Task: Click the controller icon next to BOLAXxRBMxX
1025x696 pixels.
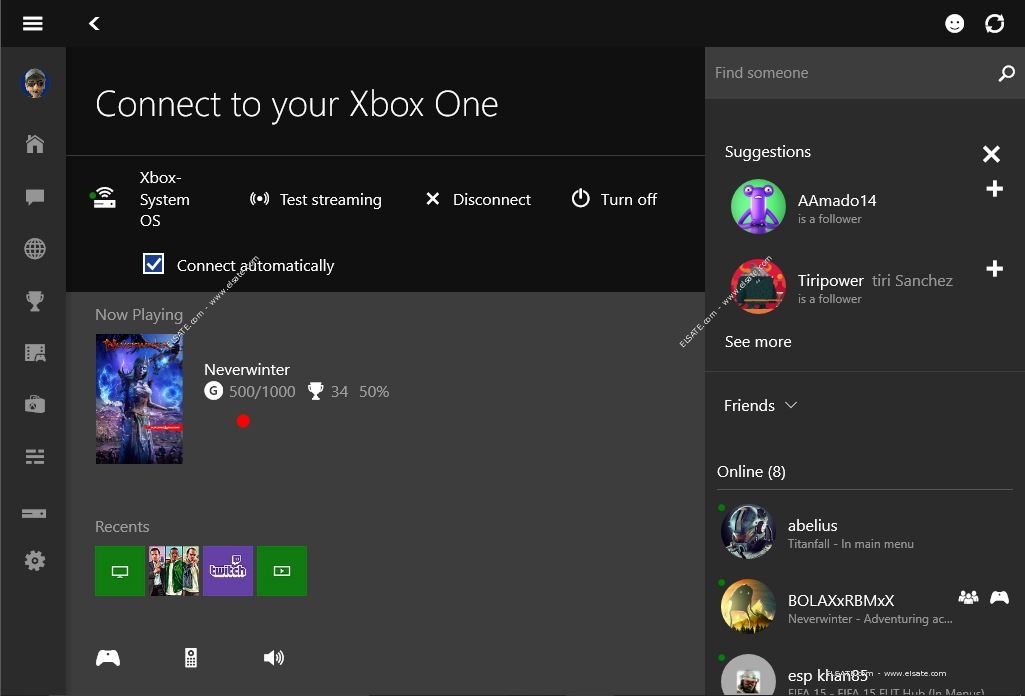Action: [999, 597]
